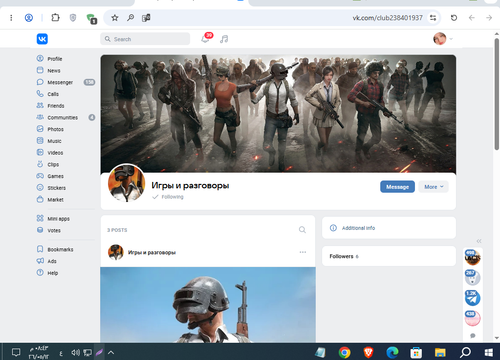Screen dimensions: 500x360
Task: Collapse the chat sidebar double-chevron
Action: point(479,241)
